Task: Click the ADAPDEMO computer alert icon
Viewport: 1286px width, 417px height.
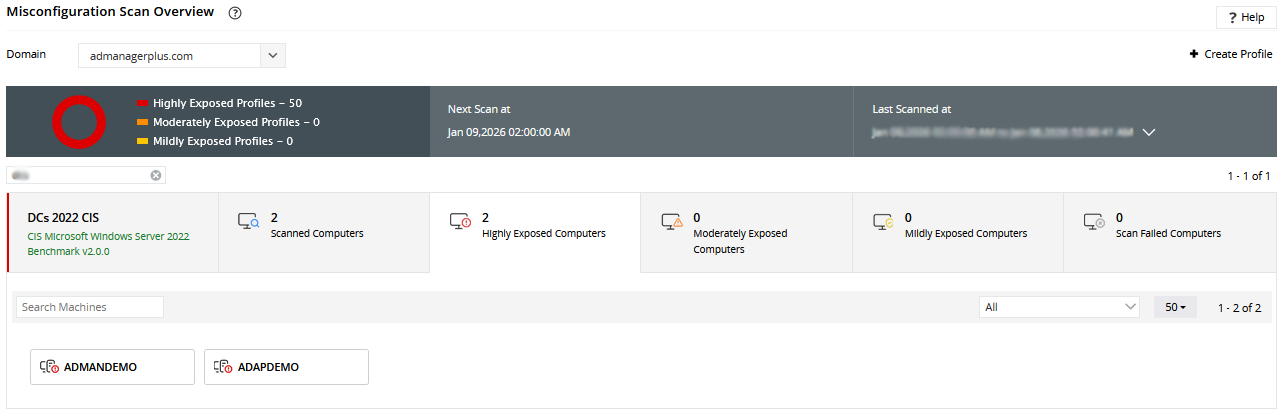Action: pos(224,367)
